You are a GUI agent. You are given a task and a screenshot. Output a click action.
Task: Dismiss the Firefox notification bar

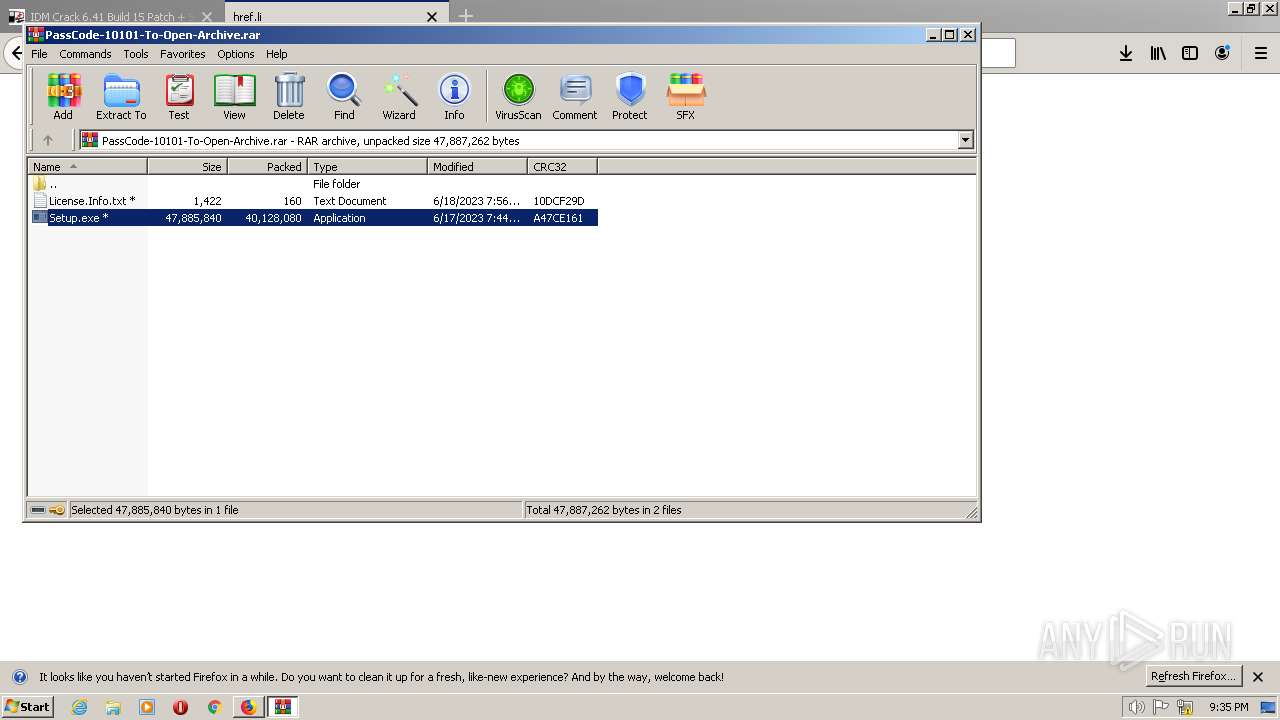click(1258, 677)
